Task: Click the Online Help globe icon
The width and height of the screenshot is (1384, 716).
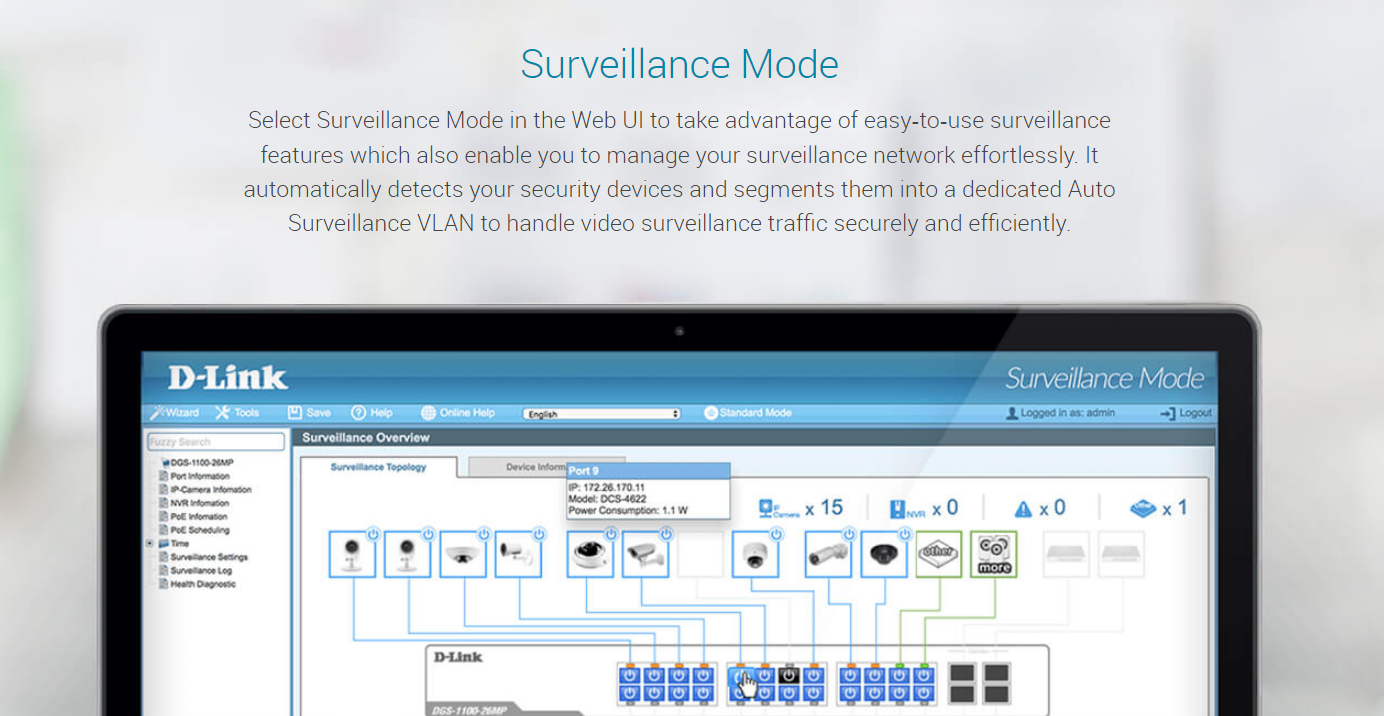Action: click(x=429, y=413)
